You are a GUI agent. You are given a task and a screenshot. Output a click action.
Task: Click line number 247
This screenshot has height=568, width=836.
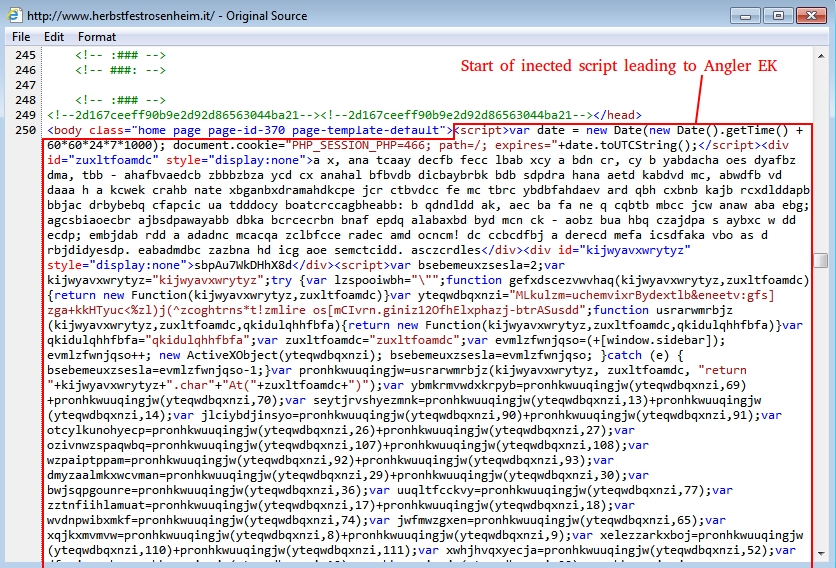coord(26,85)
